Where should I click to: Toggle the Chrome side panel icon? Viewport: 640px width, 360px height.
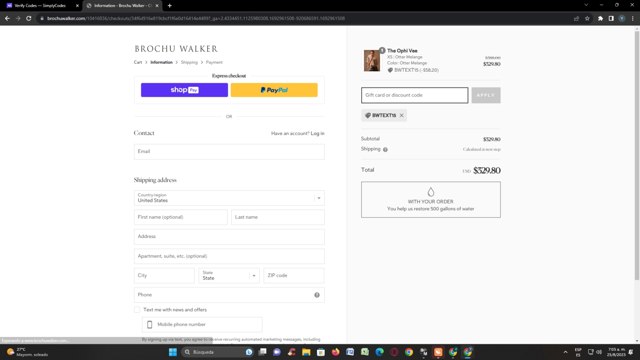(611, 18)
